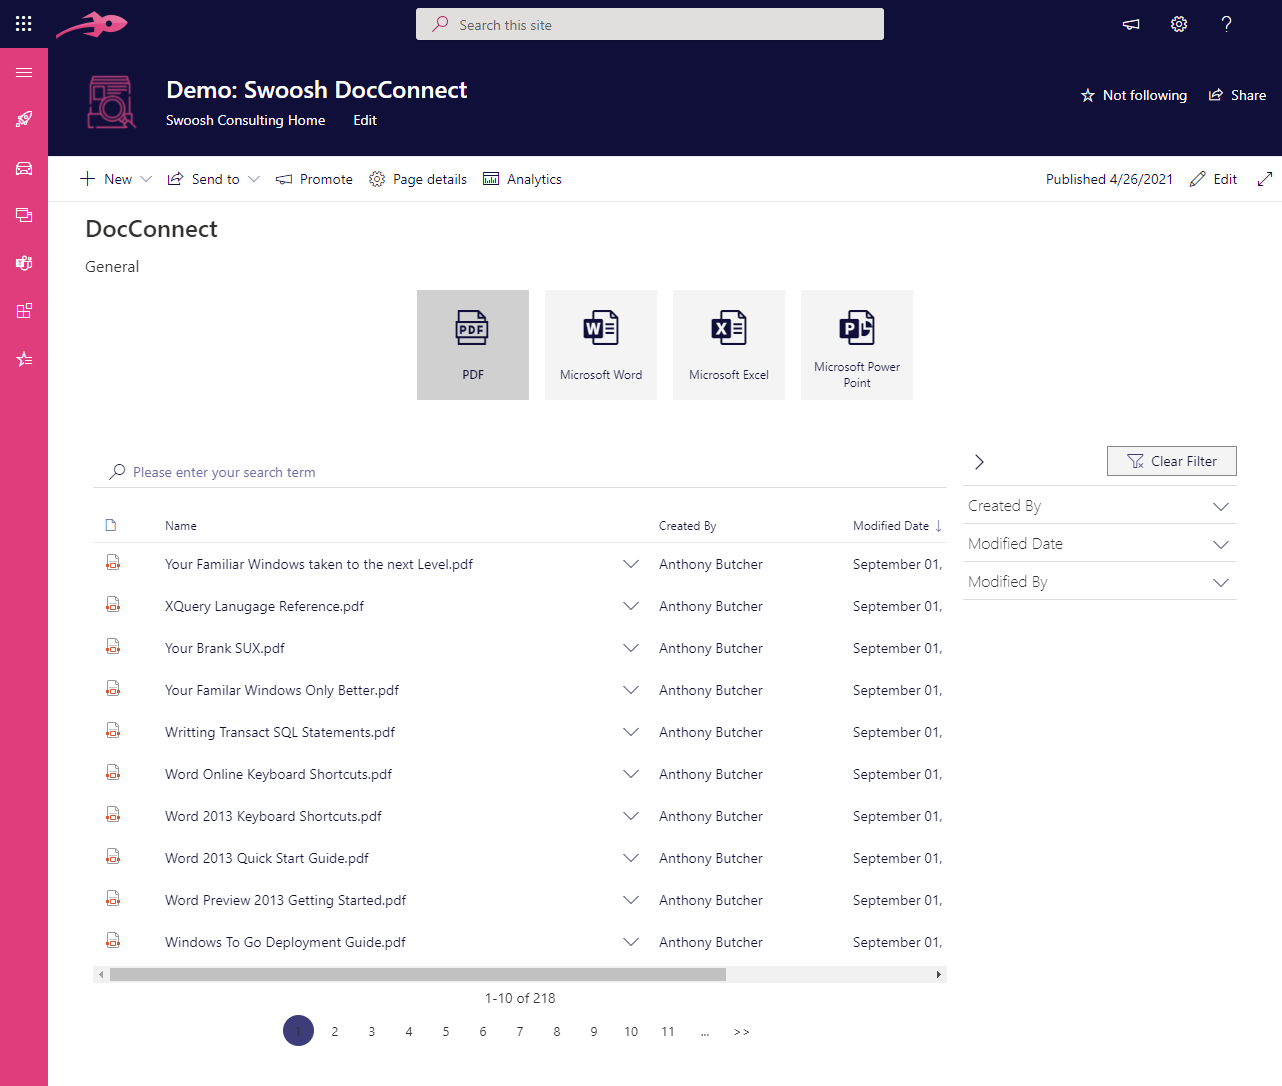Viewport: 1282px width, 1086px height.
Task: Click the scrollbar left arrow
Action: (x=101, y=974)
